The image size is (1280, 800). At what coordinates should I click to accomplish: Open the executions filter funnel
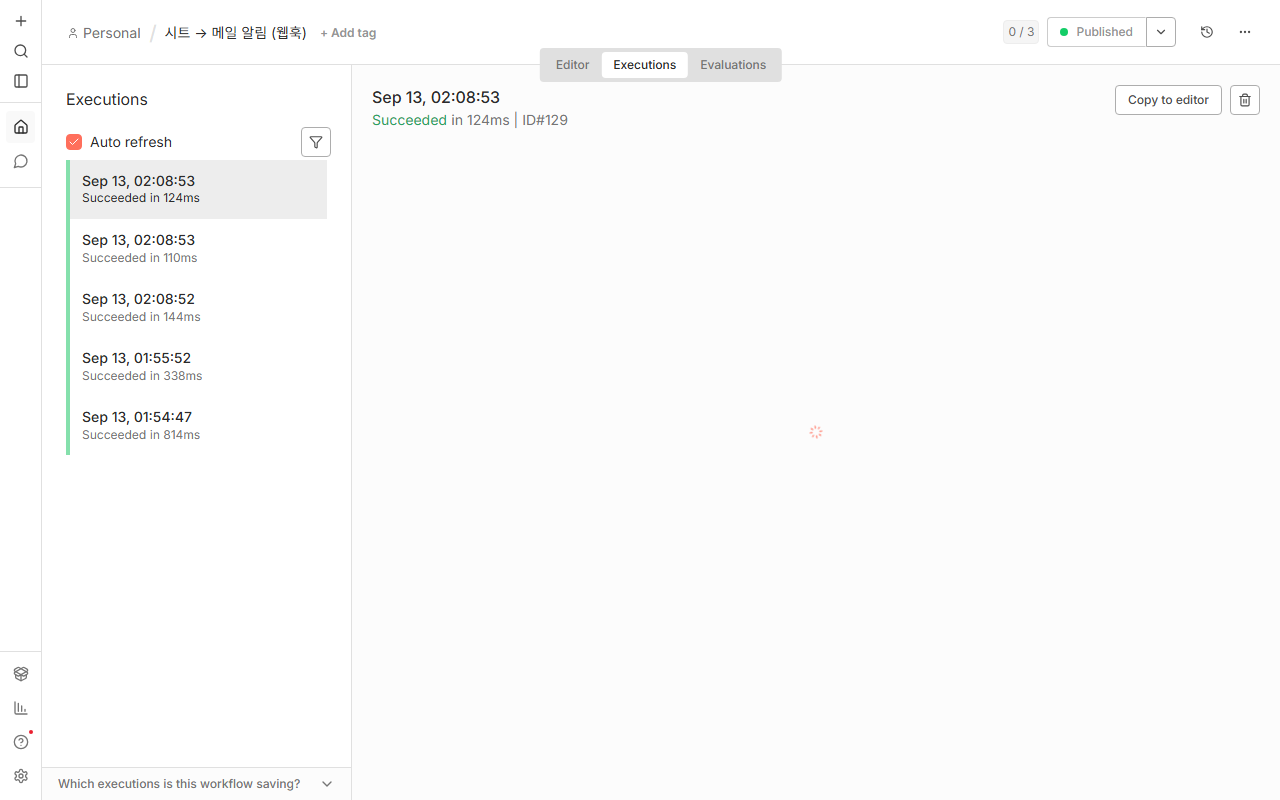coord(316,142)
